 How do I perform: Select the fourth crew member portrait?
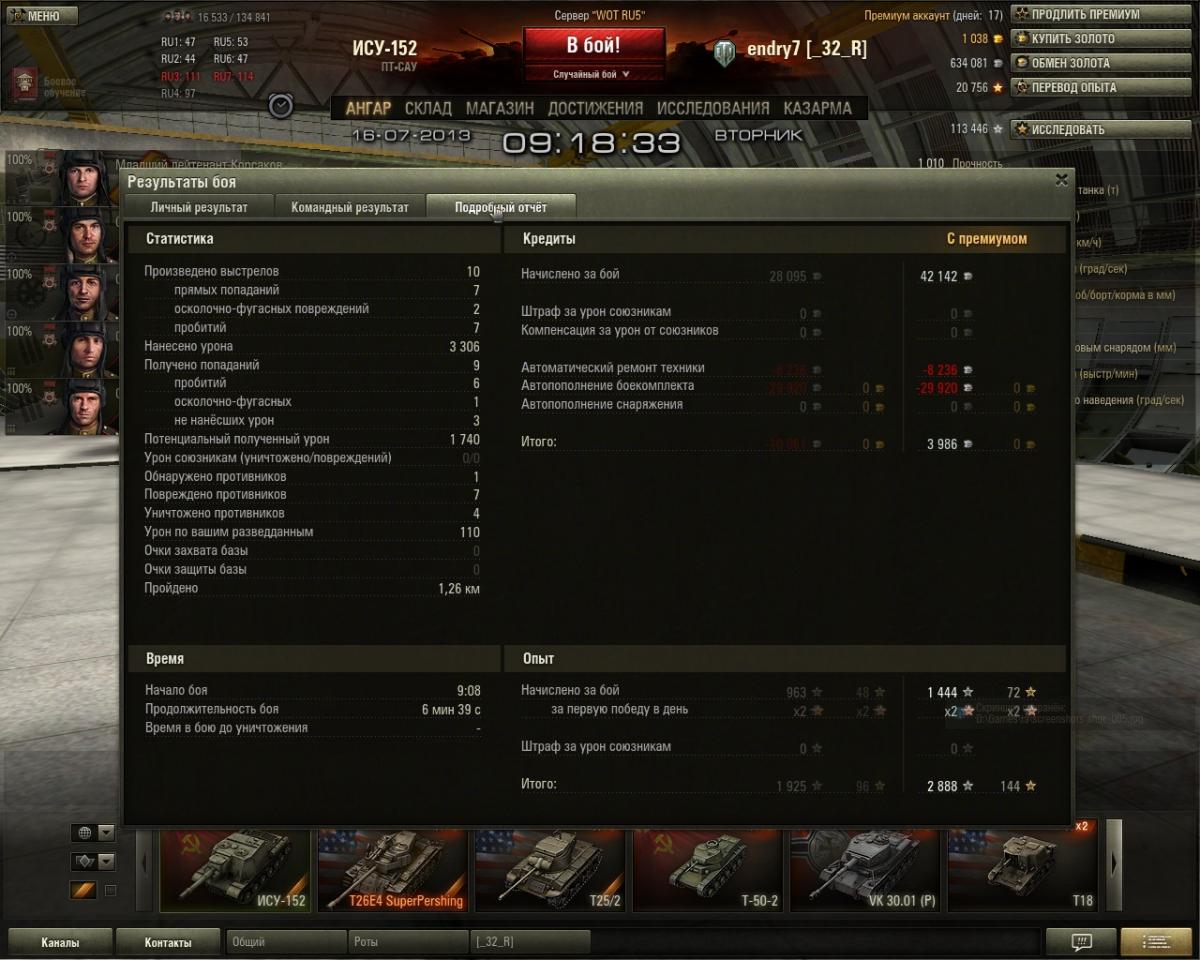(87, 348)
